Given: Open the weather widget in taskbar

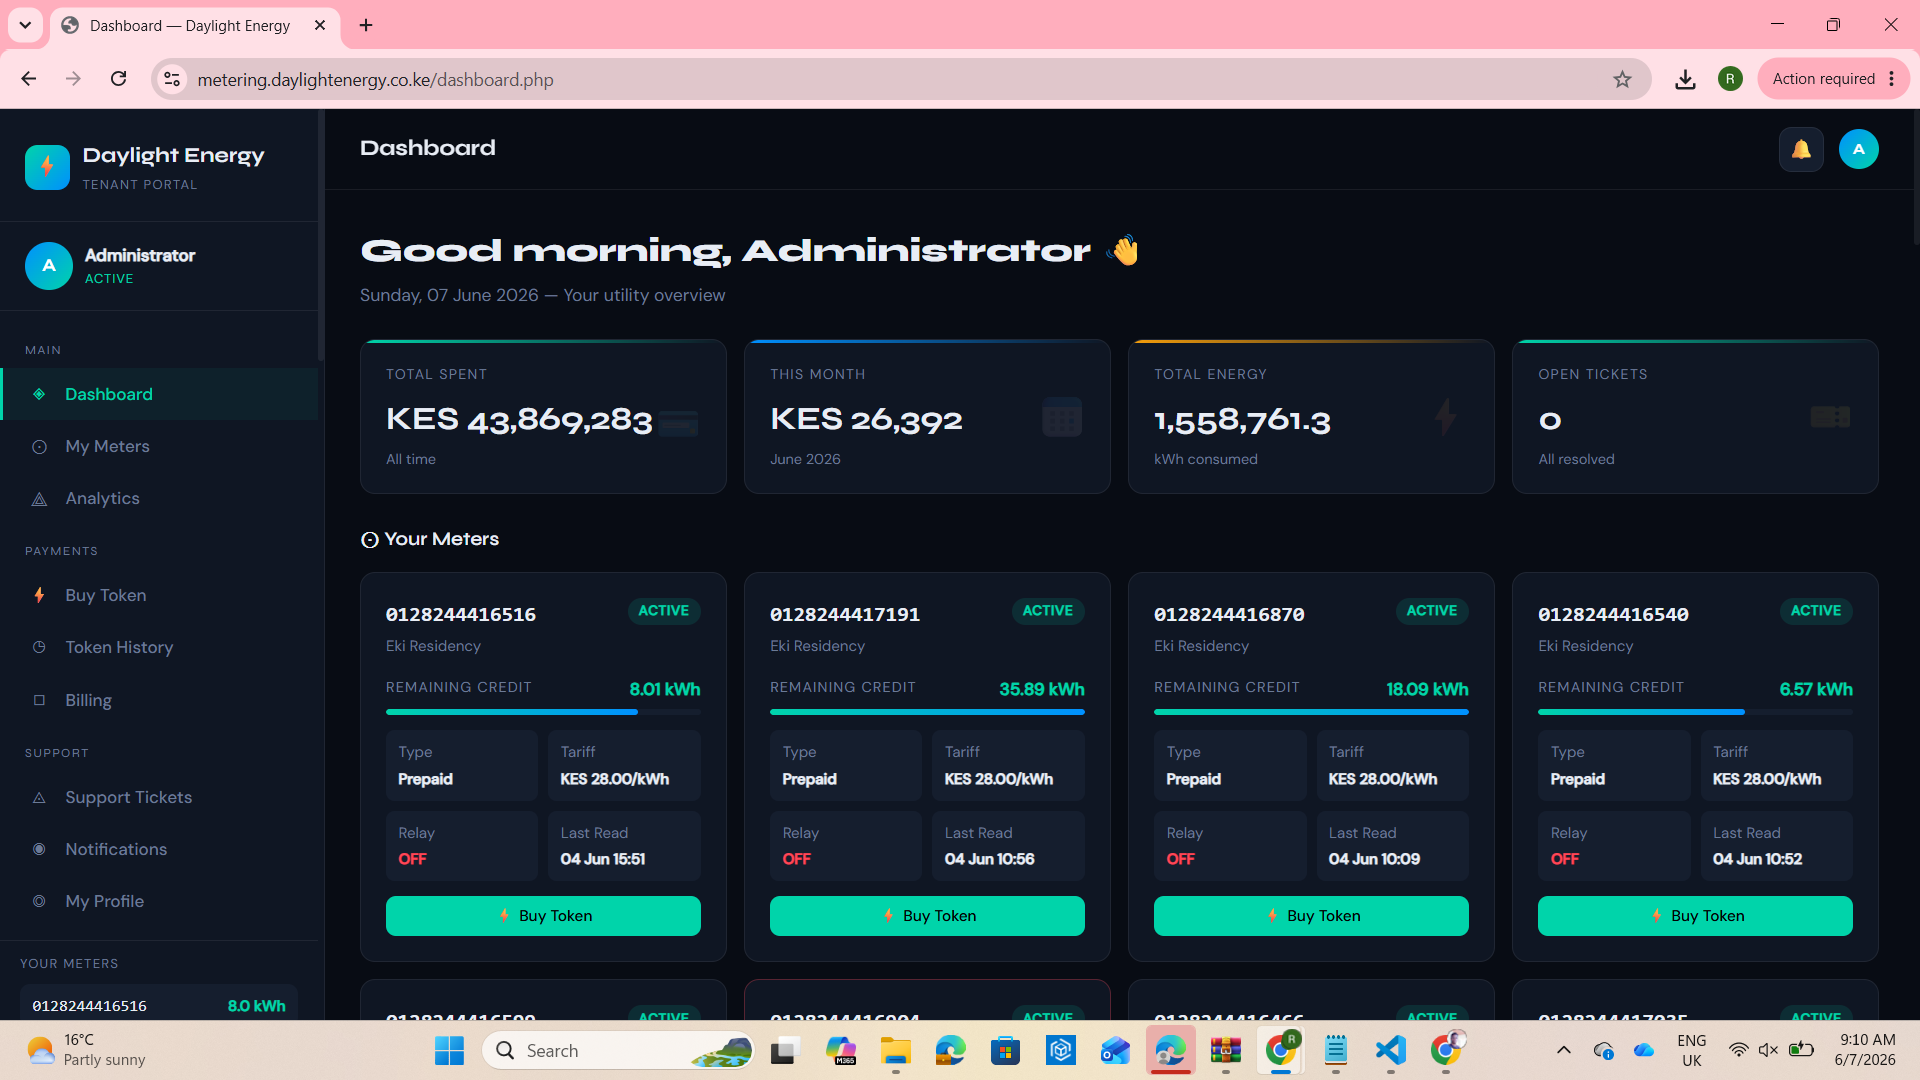Looking at the screenshot, I should (86, 1050).
